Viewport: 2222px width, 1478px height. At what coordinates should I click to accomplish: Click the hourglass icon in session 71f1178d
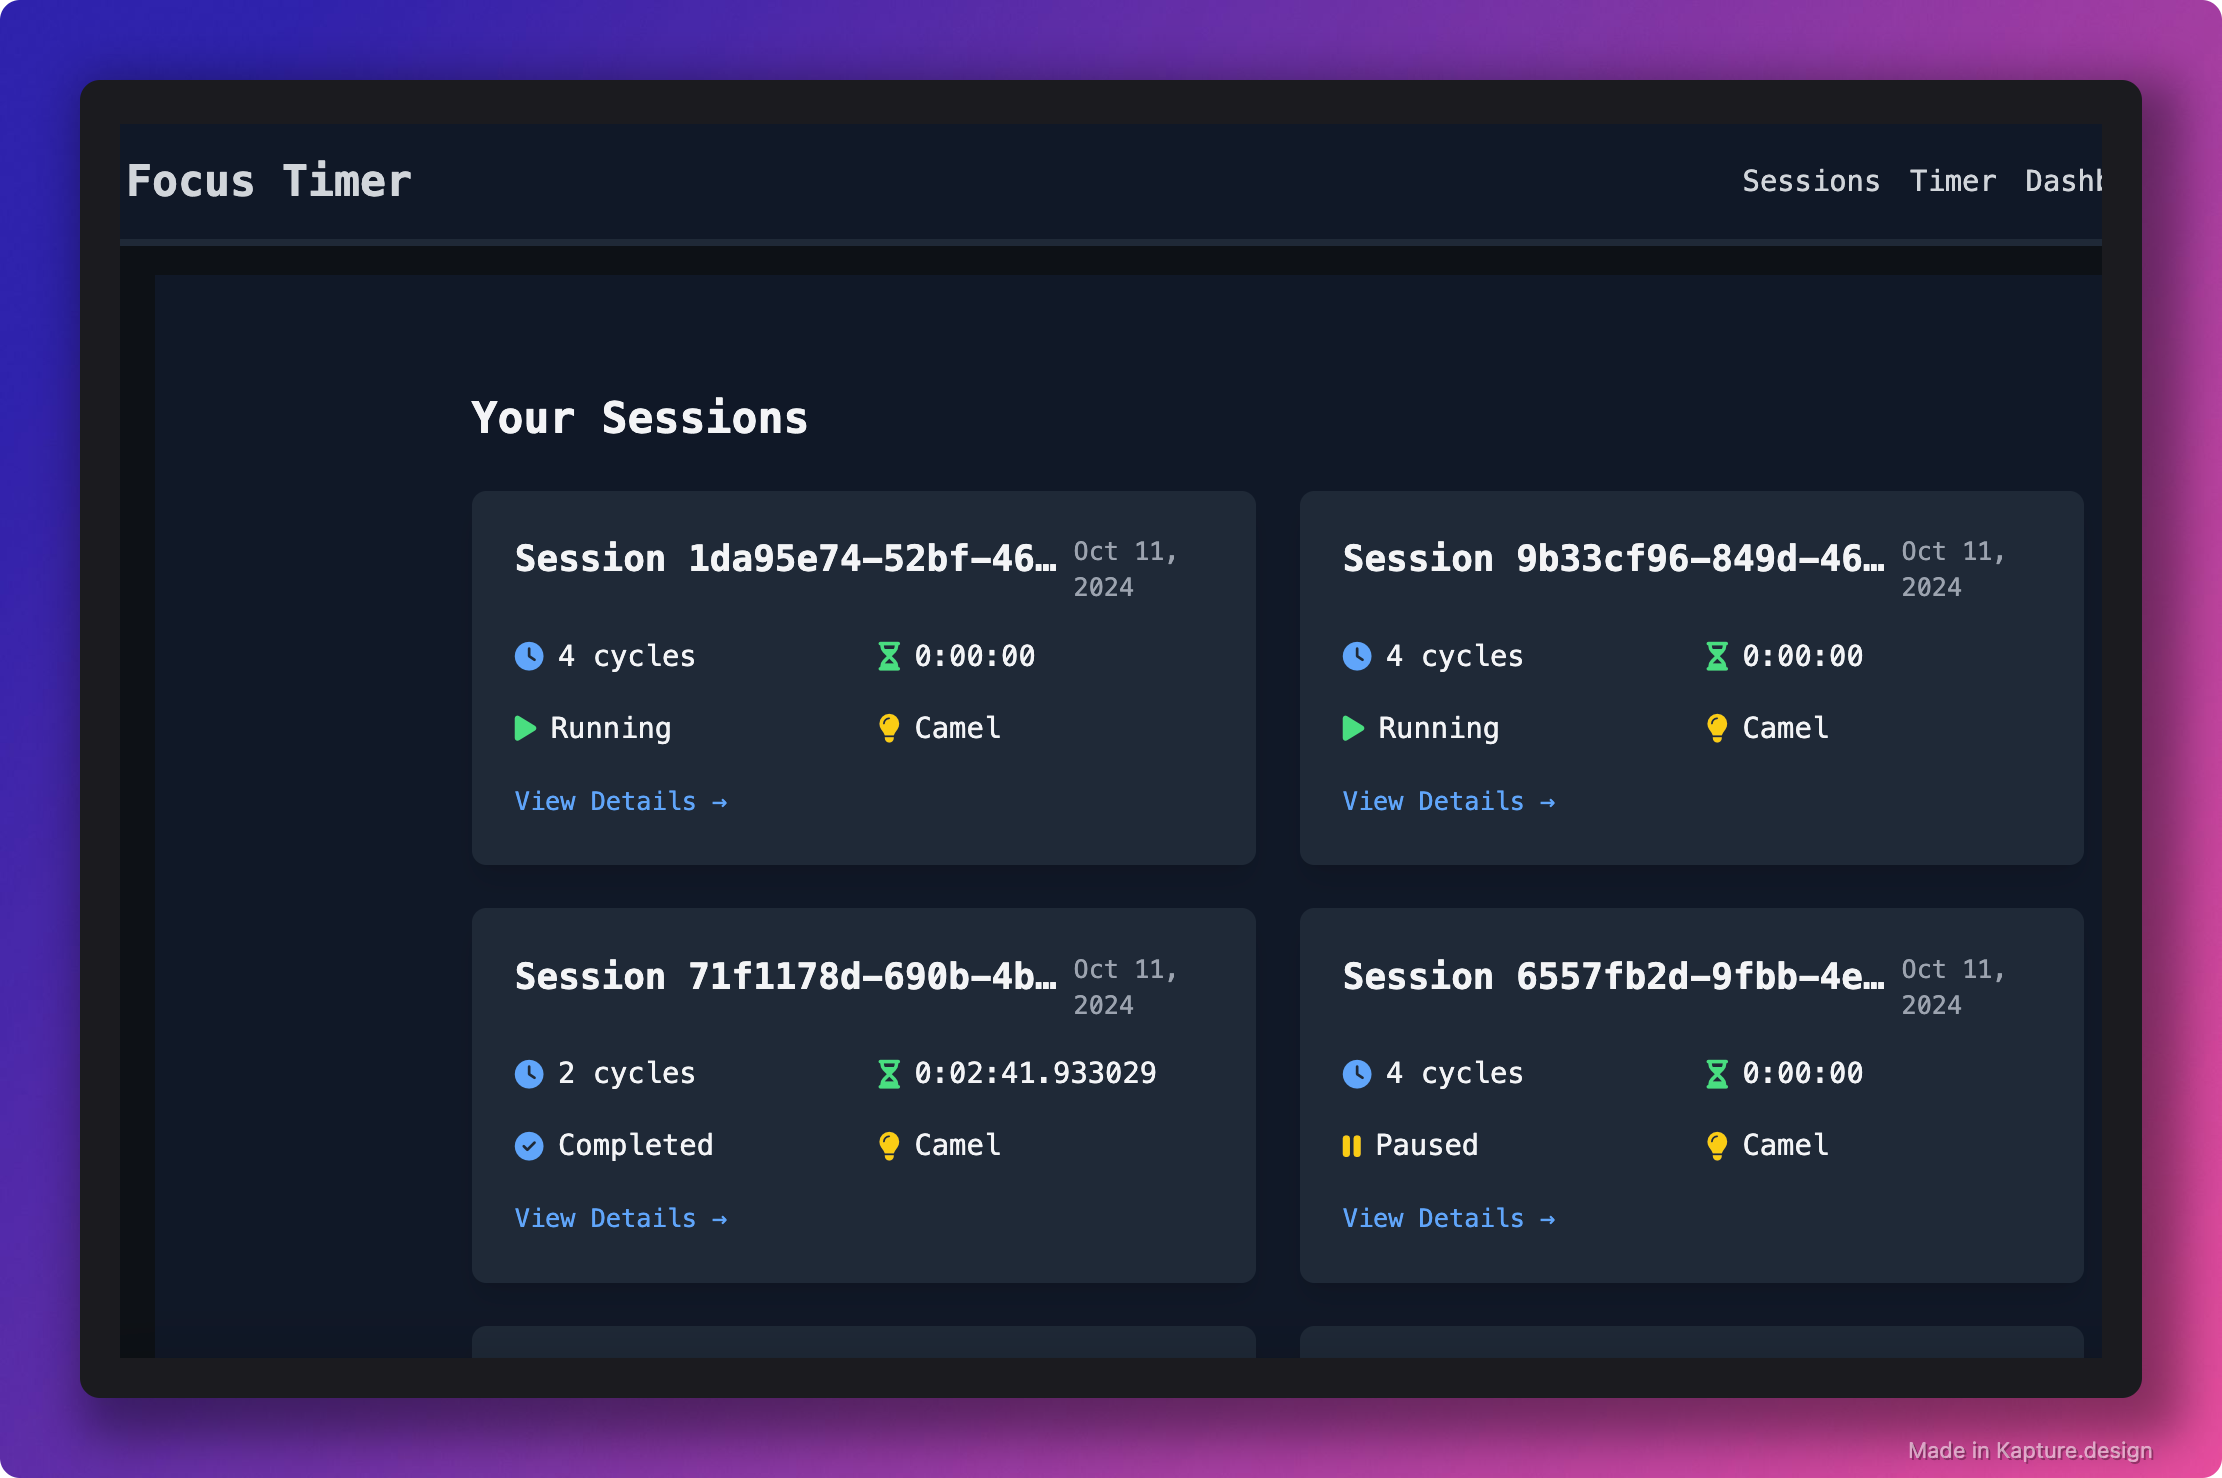(x=889, y=1073)
